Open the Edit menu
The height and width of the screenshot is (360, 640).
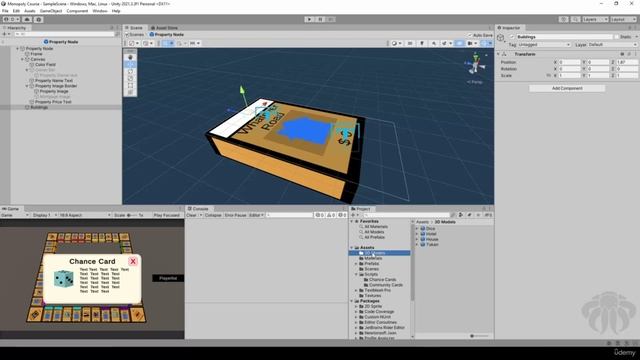click(16, 11)
